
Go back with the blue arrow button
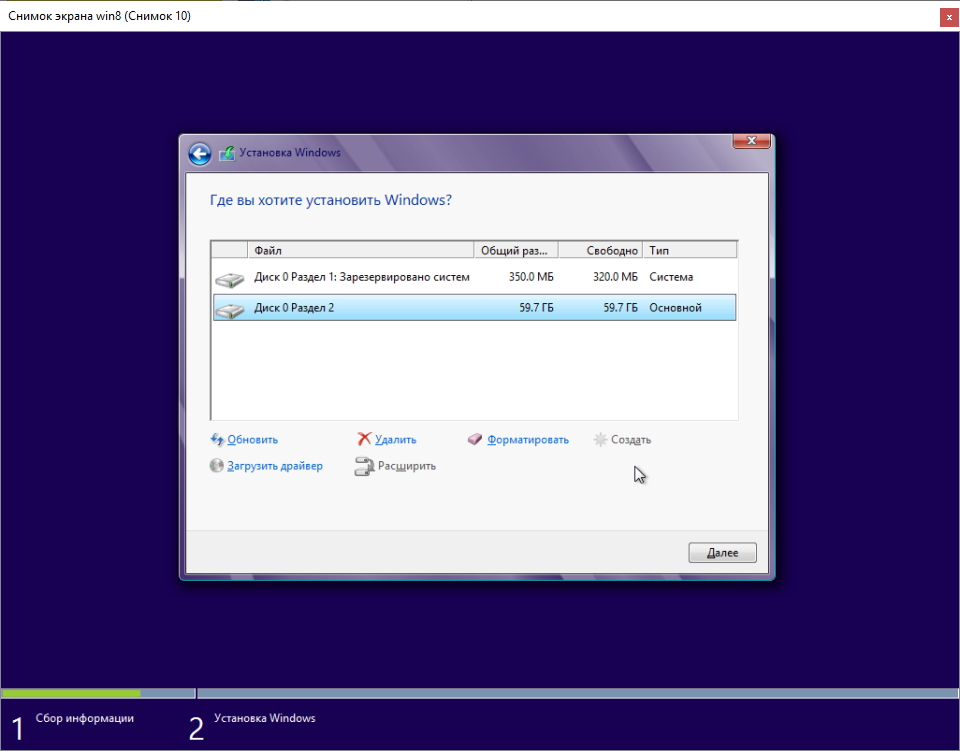tap(200, 154)
